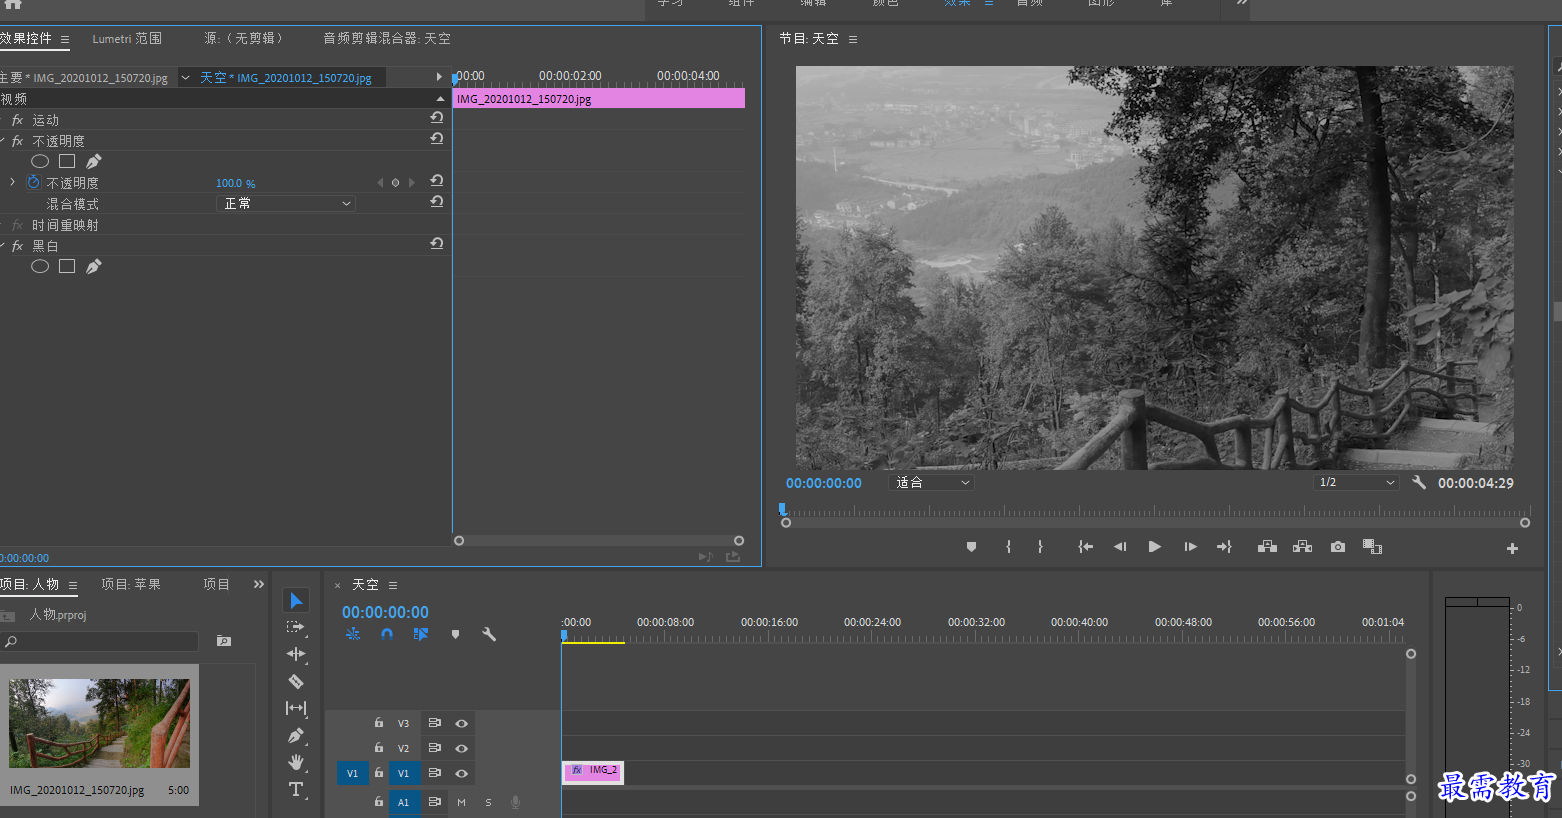Image resolution: width=1562 pixels, height=818 pixels.
Task: Open button editor plus icon
Action: (x=1512, y=548)
